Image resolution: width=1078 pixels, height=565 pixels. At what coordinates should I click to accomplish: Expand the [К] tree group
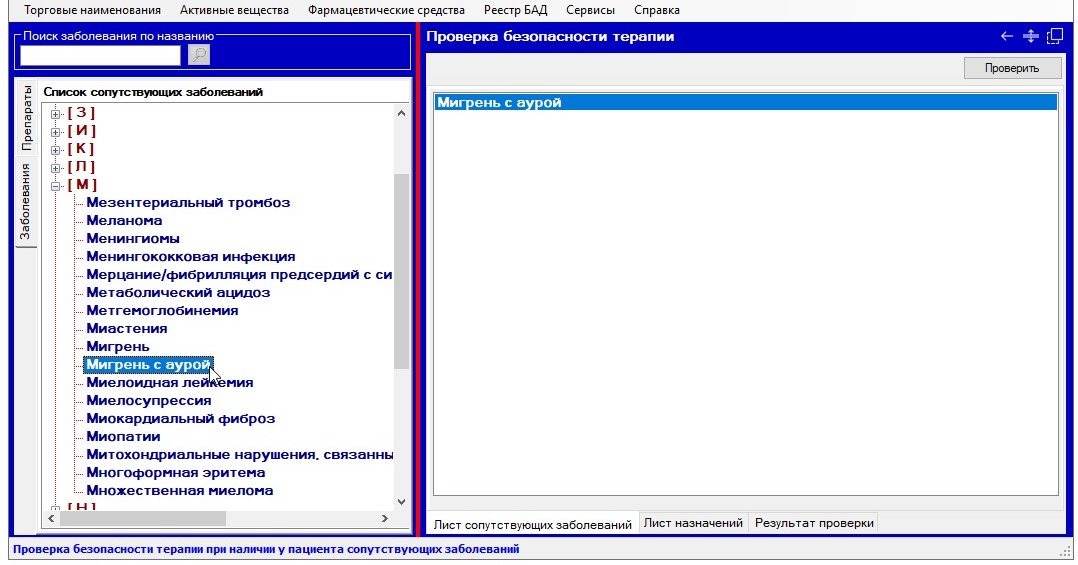pos(56,149)
